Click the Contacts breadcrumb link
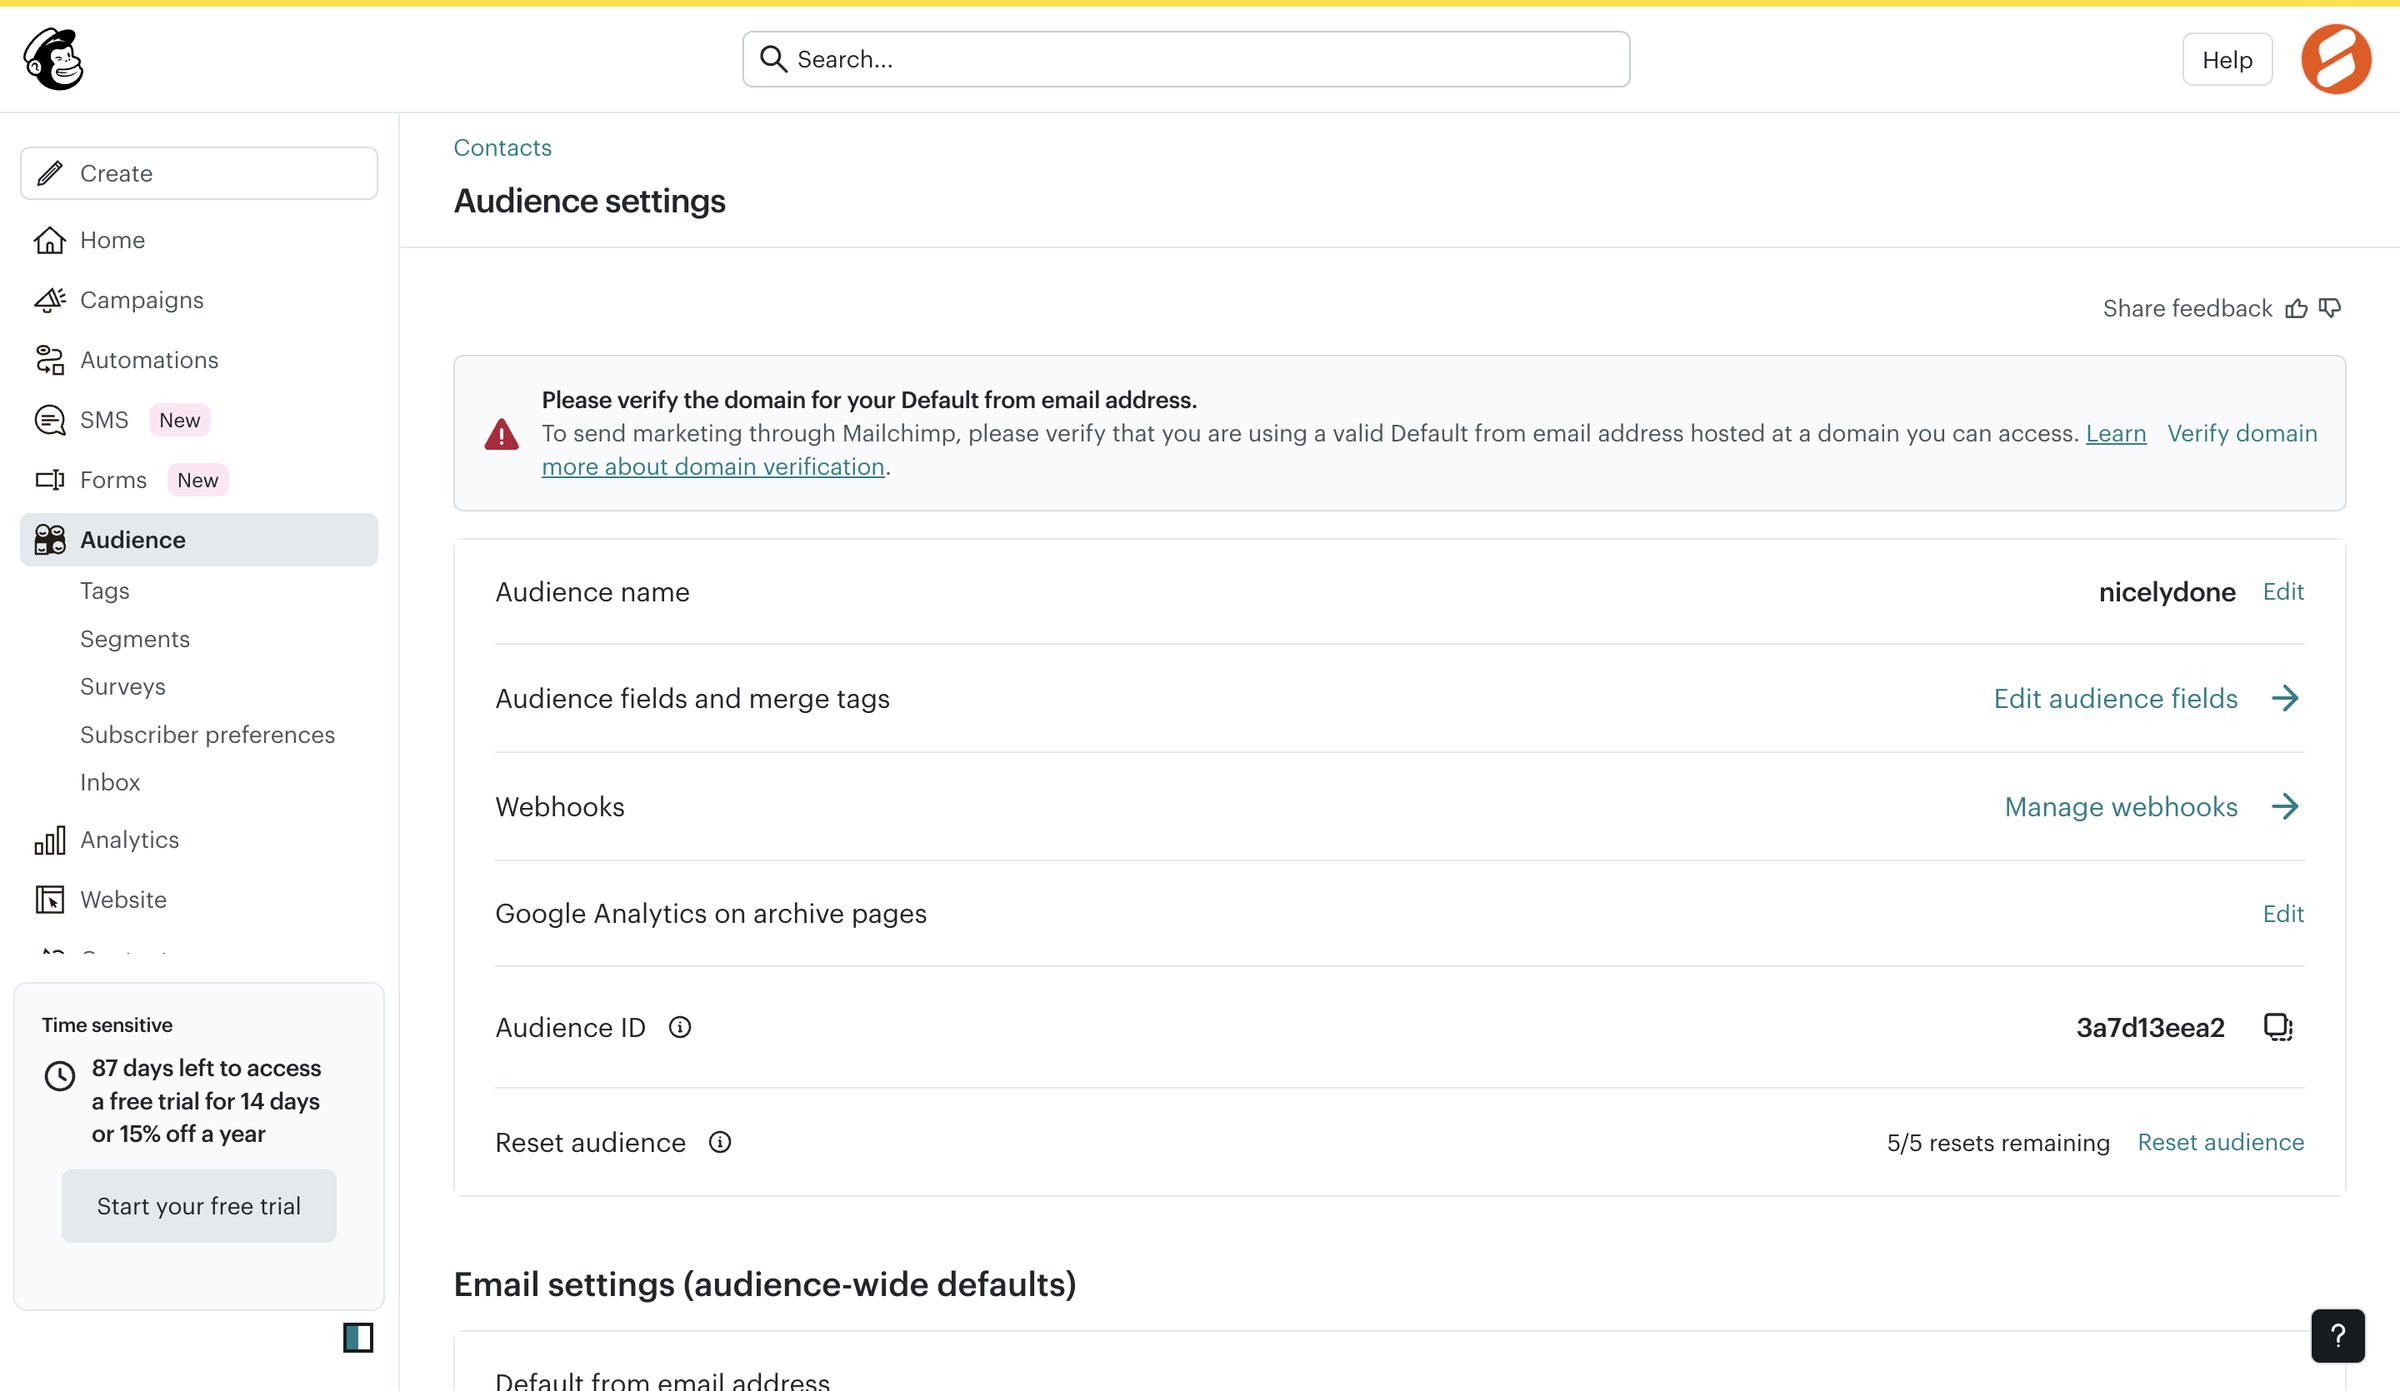 pyautogui.click(x=502, y=148)
